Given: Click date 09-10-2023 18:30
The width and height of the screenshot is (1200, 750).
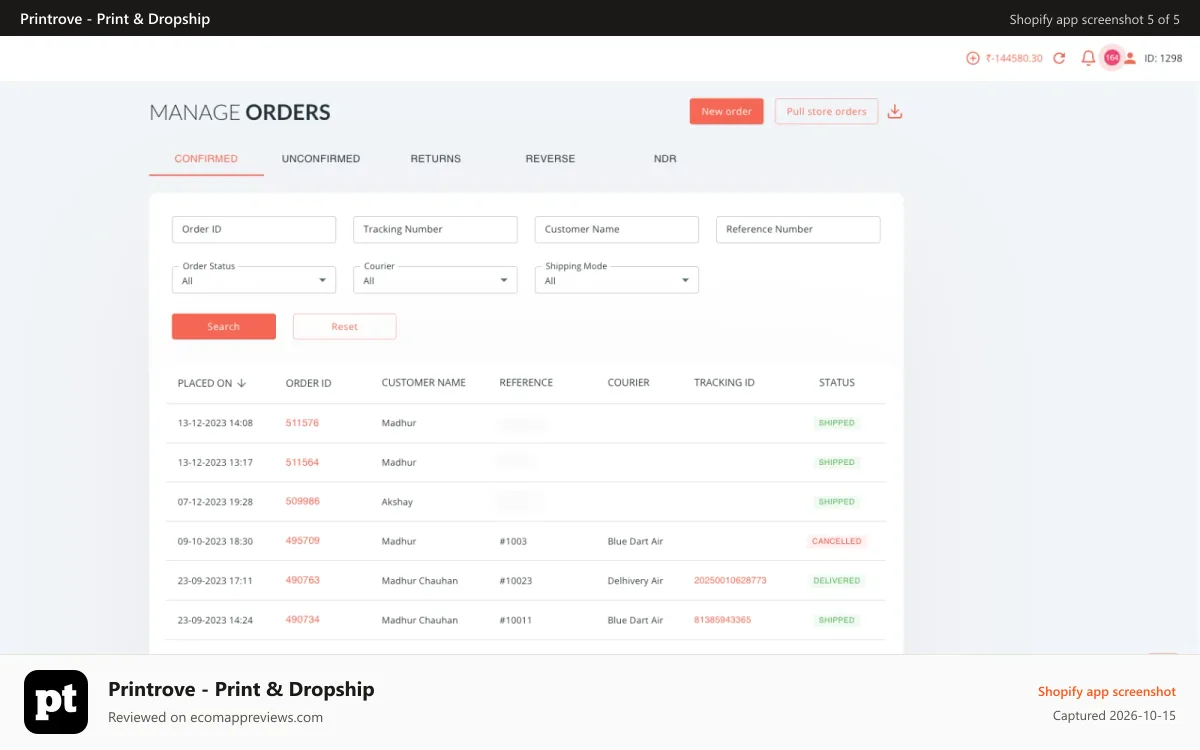Looking at the screenshot, I should click(215, 541).
